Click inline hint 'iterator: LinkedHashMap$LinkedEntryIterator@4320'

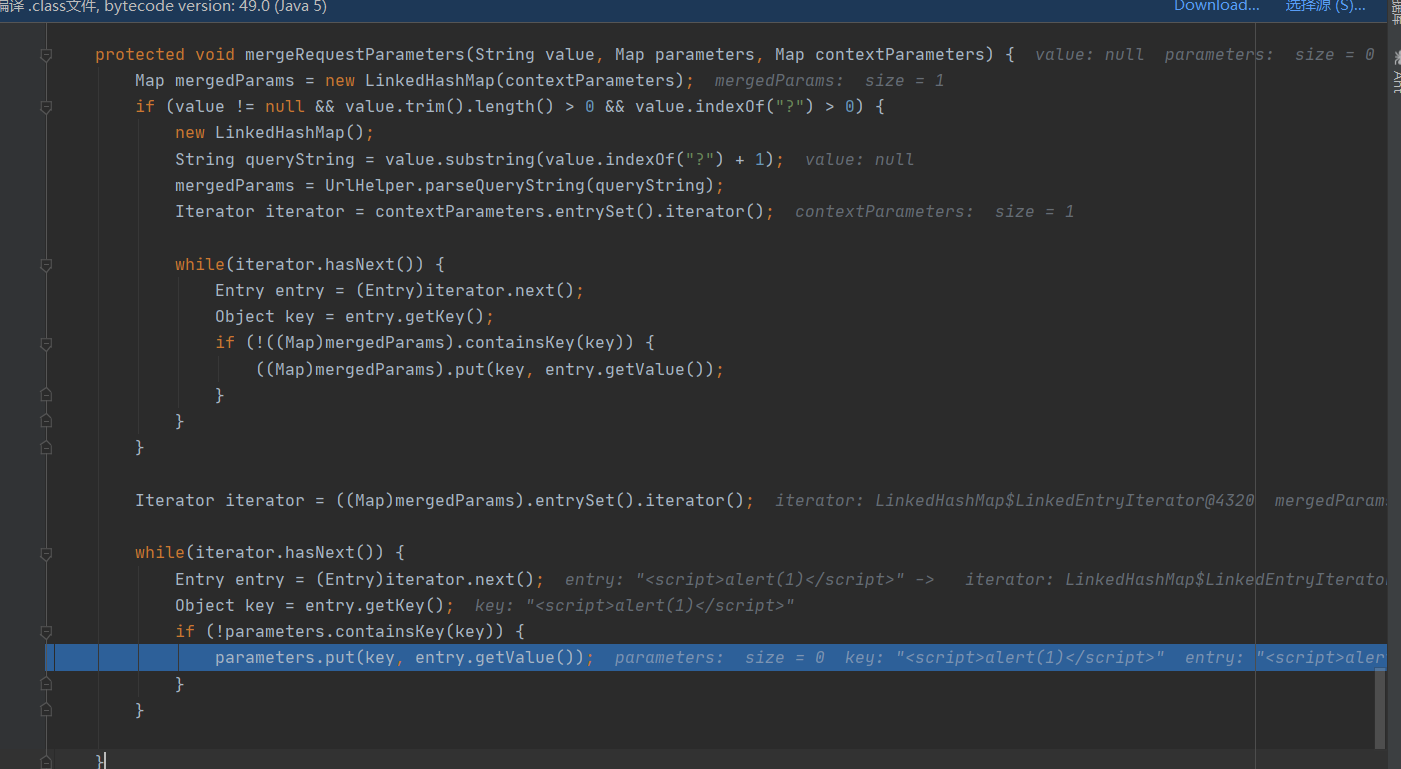click(x=1014, y=501)
